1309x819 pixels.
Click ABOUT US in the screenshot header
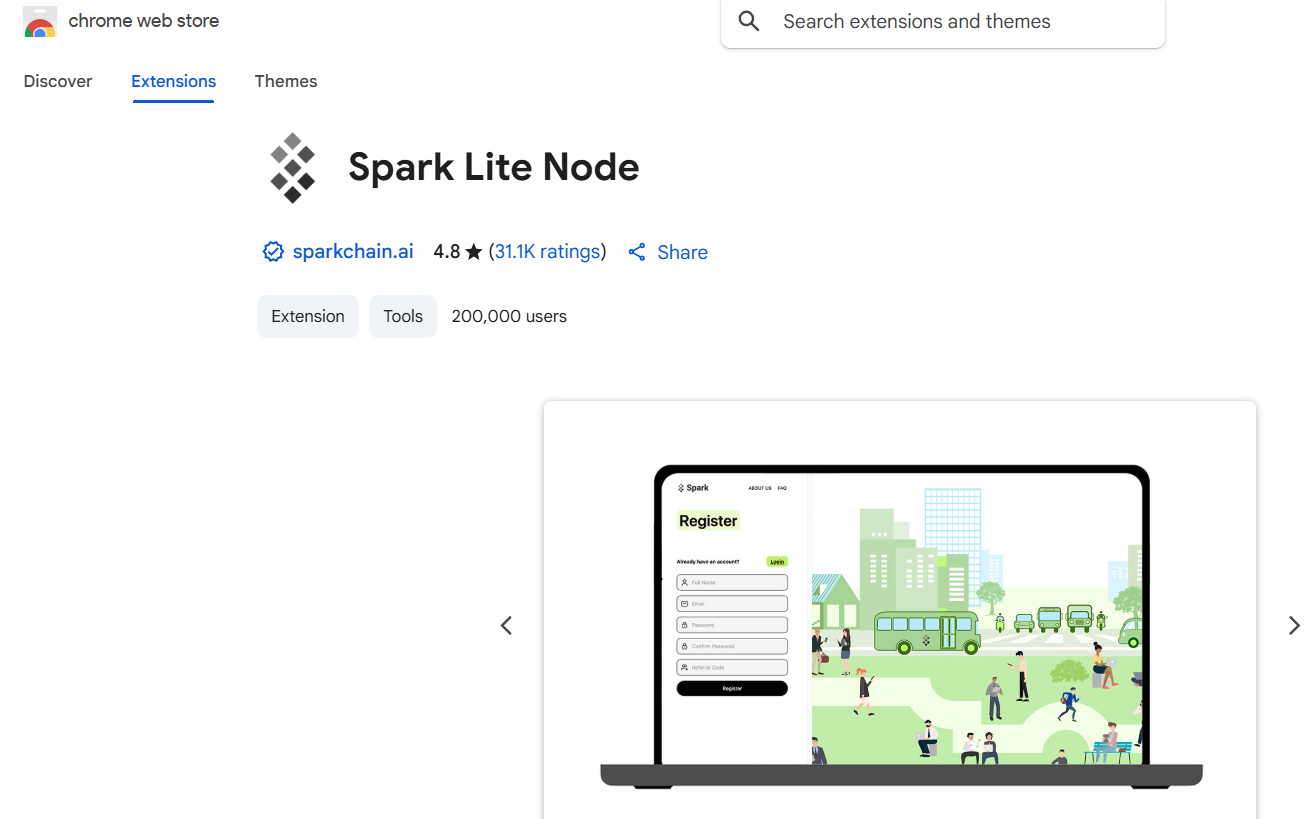tap(760, 488)
